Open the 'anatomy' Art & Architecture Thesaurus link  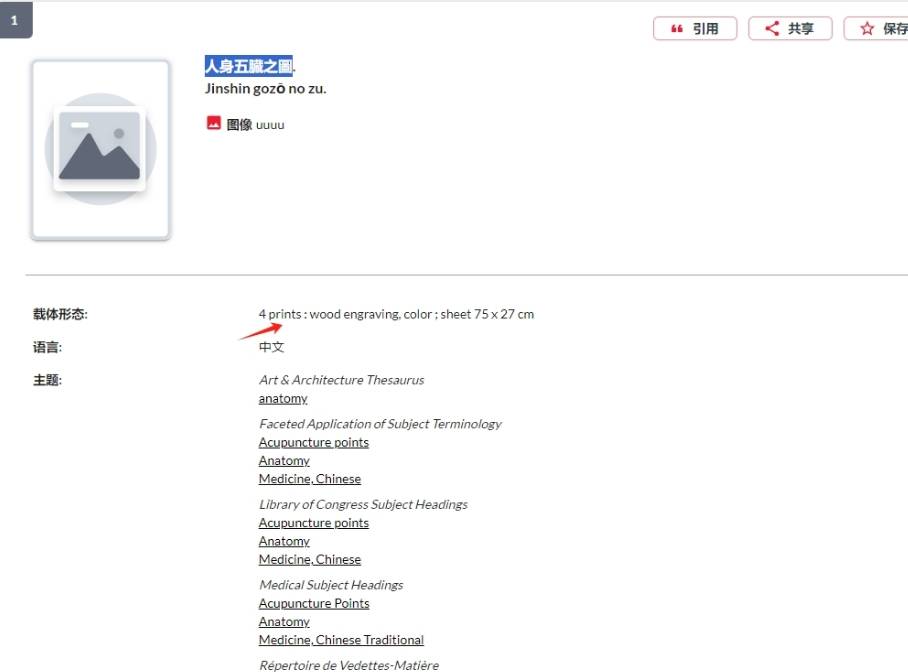[283, 399]
